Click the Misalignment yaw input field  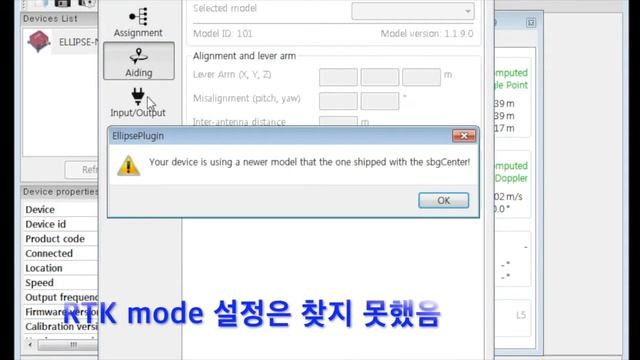click(x=380, y=101)
